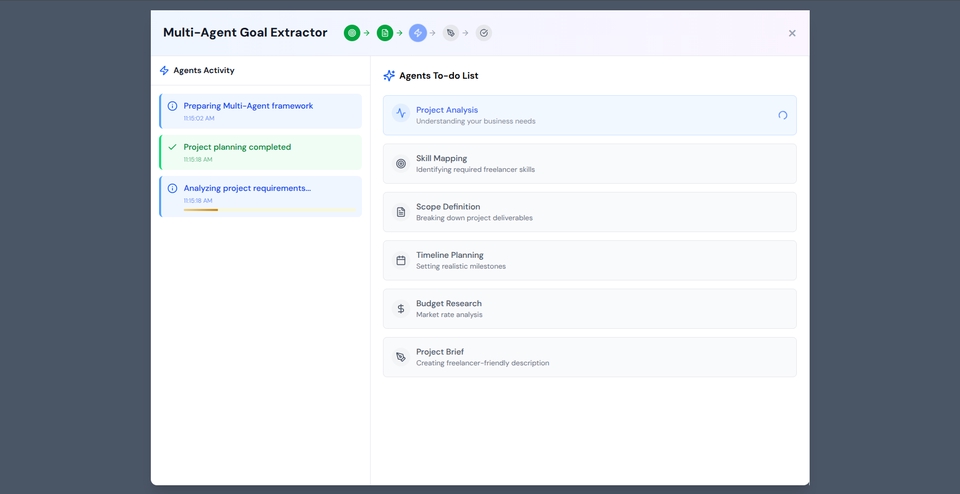Click the gray pen step icon in header
This screenshot has width=960, height=494.
pyautogui.click(x=451, y=33)
